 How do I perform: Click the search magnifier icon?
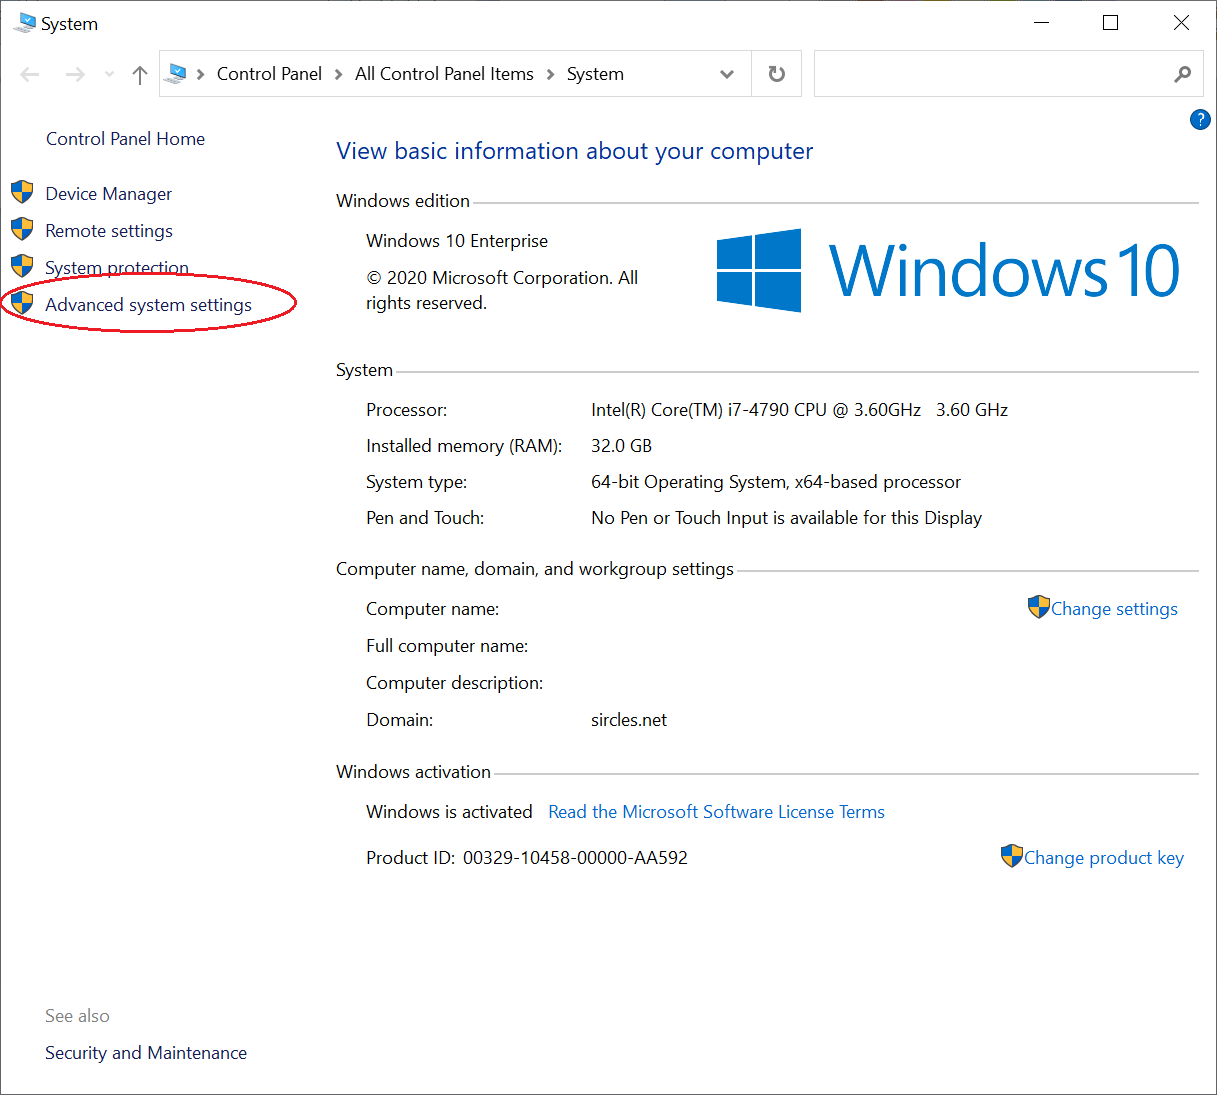point(1183,74)
